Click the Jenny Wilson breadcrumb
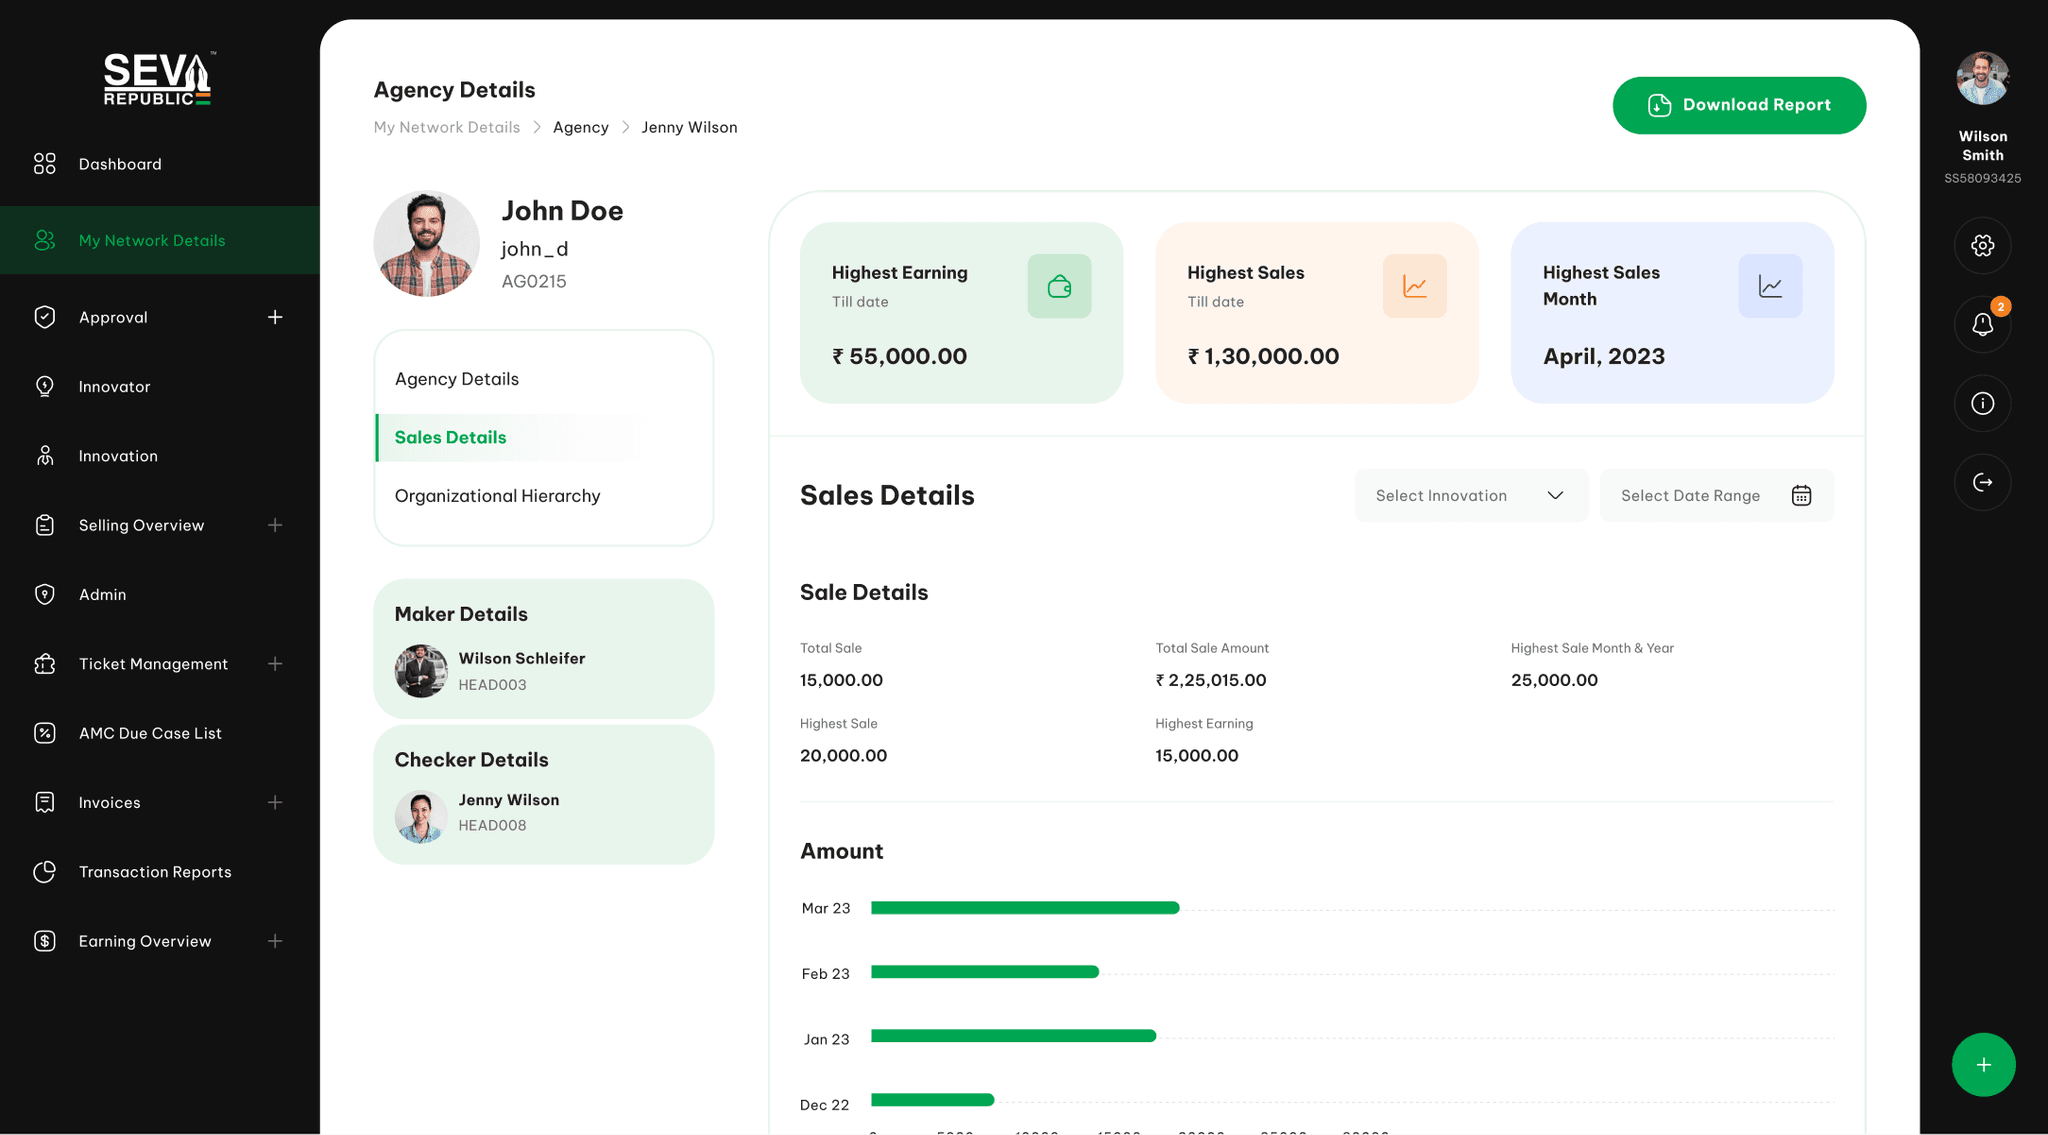2048x1135 pixels. pos(689,127)
